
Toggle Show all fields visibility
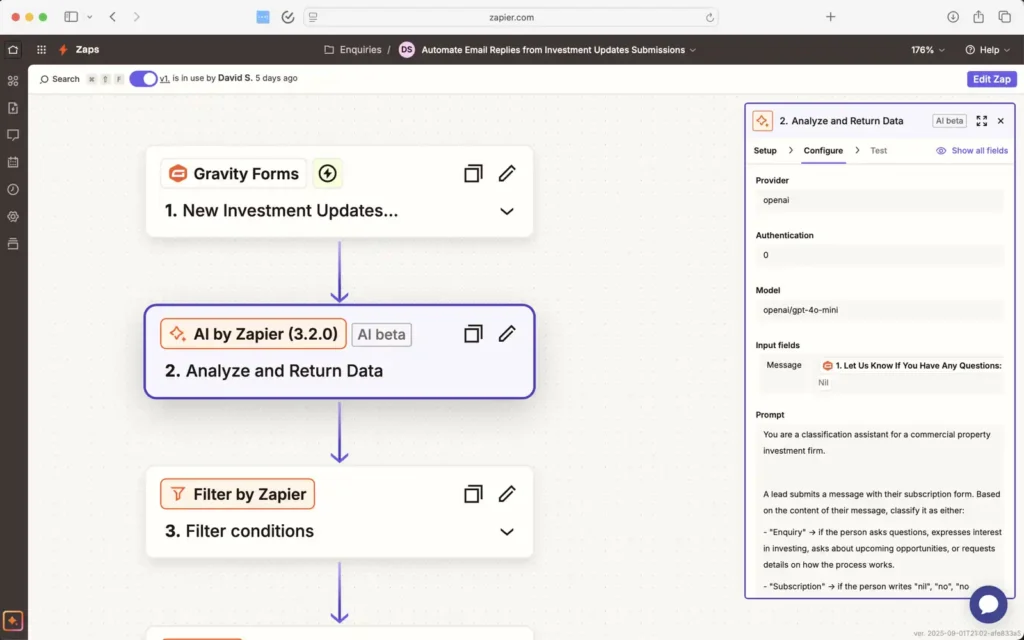coord(972,150)
